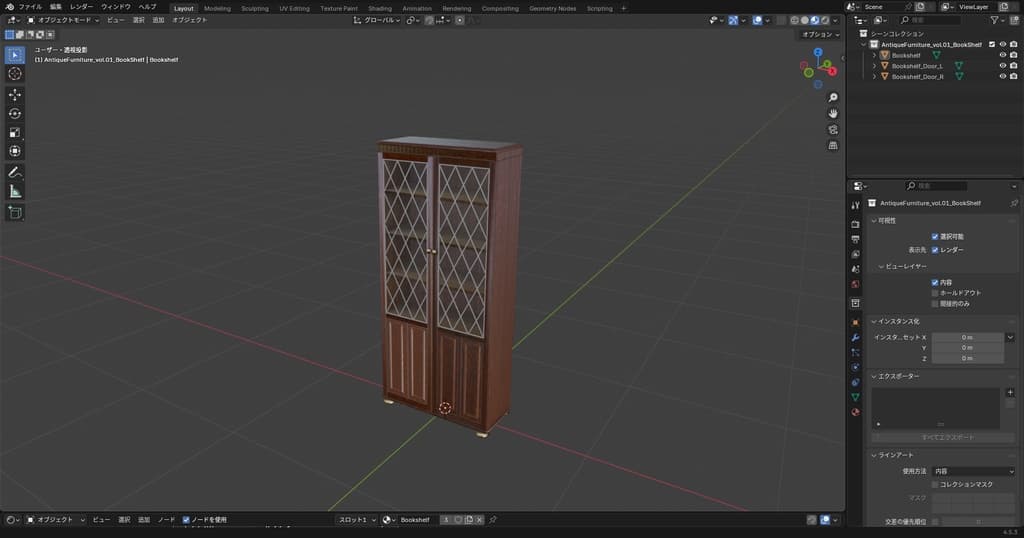Hide Bookshelf_Door_L using its eye icon

[1002, 66]
